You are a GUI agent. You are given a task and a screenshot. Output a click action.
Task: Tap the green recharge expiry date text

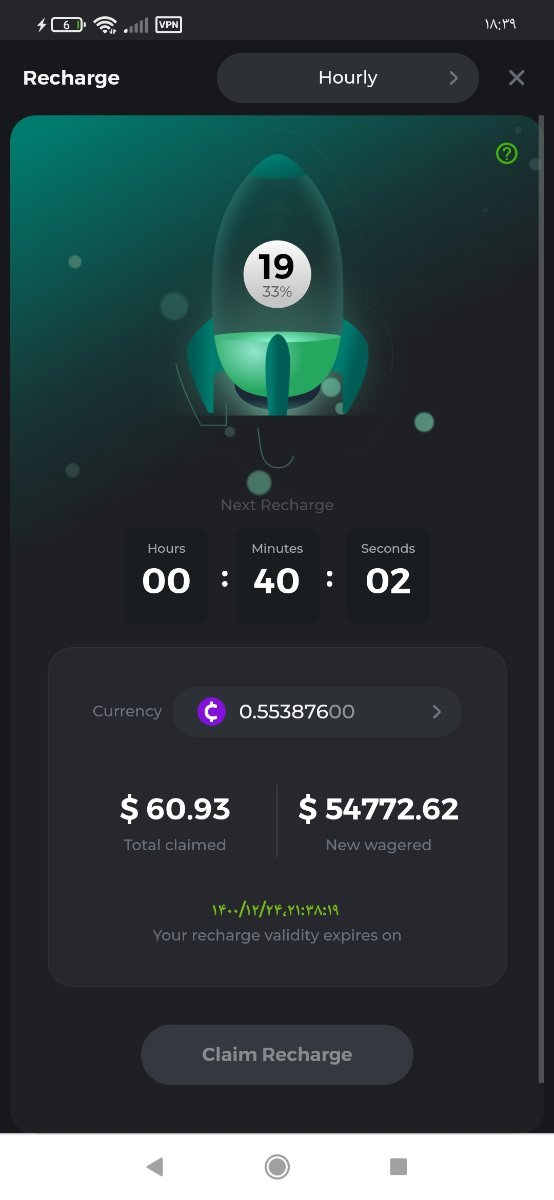tap(276, 910)
